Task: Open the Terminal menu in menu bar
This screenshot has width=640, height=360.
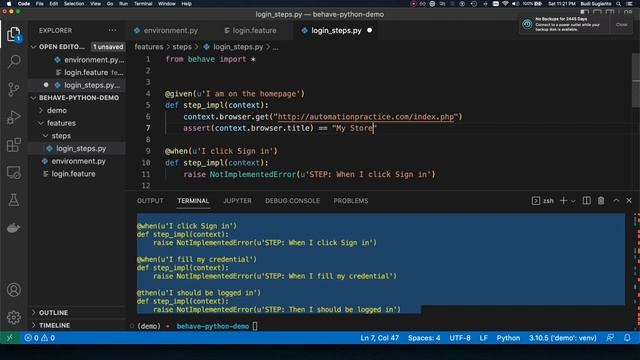Action: (143, 4)
